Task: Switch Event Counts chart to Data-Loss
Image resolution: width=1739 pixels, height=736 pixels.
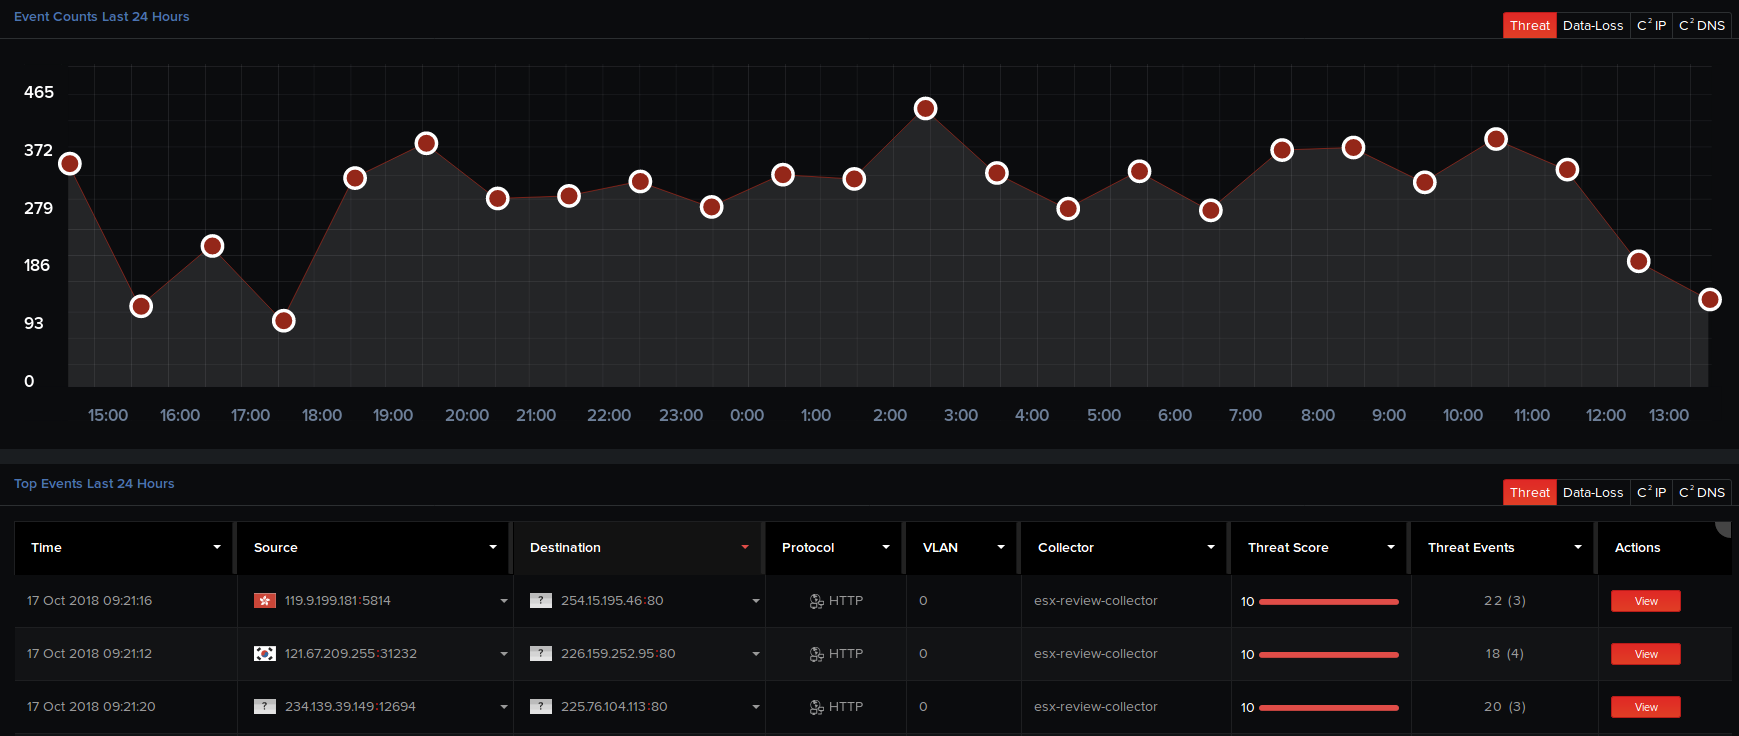Action: [x=1592, y=26]
